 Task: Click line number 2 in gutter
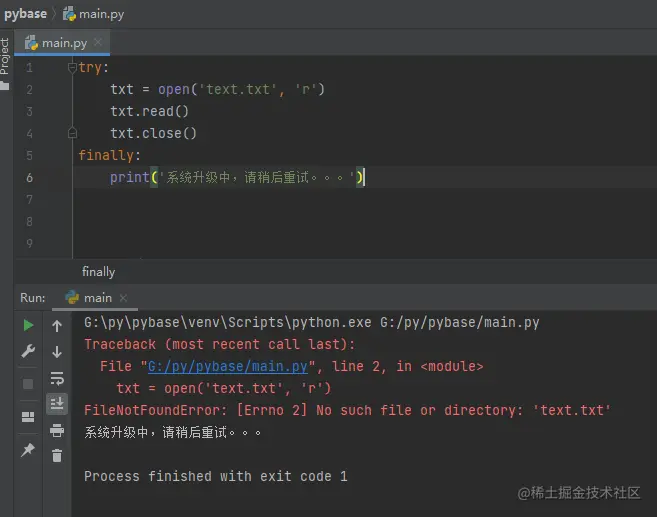click(x=29, y=90)
